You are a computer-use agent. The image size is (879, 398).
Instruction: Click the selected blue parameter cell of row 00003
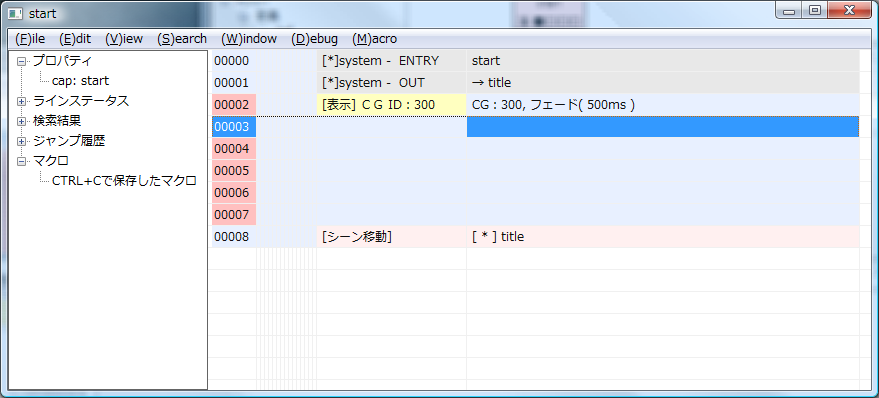point(663,127)
